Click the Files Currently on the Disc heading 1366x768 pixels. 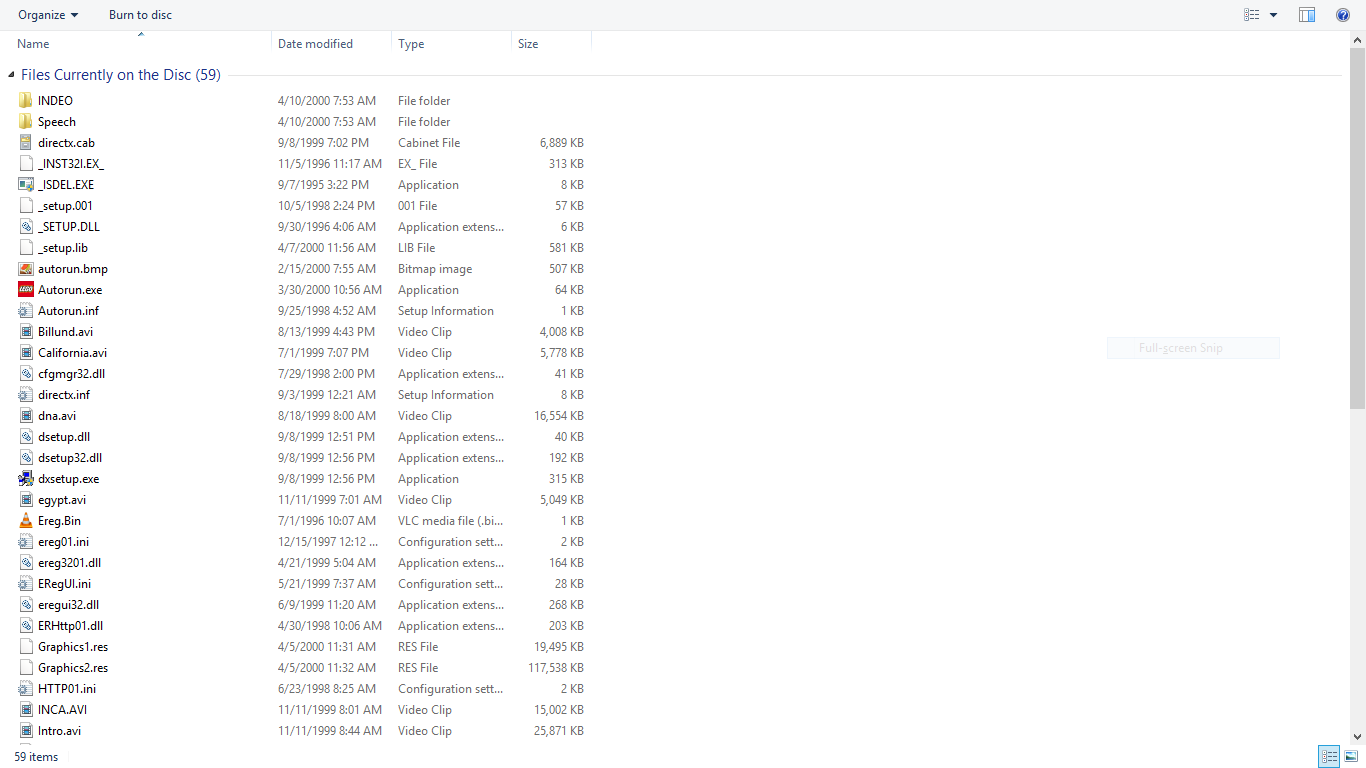coord(121,75)
